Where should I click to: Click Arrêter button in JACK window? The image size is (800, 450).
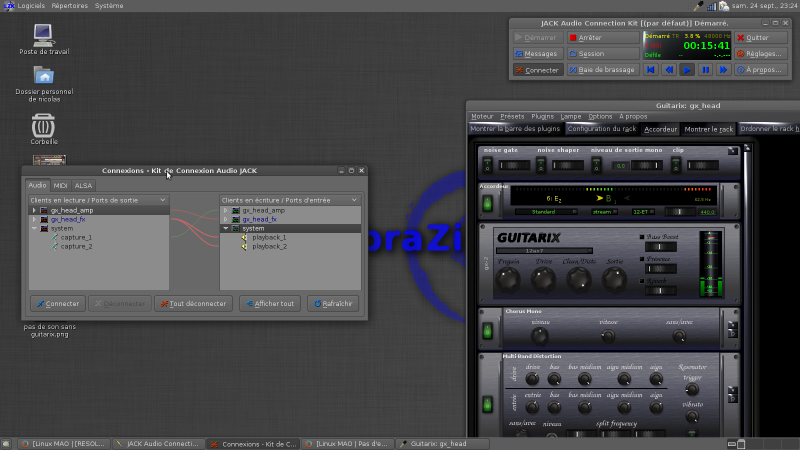[603, 38]
